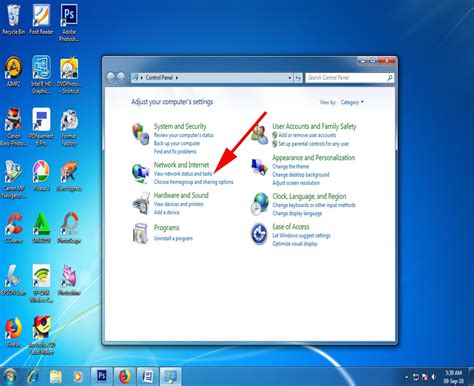This screenshot has width=474, height=386.
Task: Click Set up parental controls for any user
Action: pyautogui.click(x=314, y=144)
